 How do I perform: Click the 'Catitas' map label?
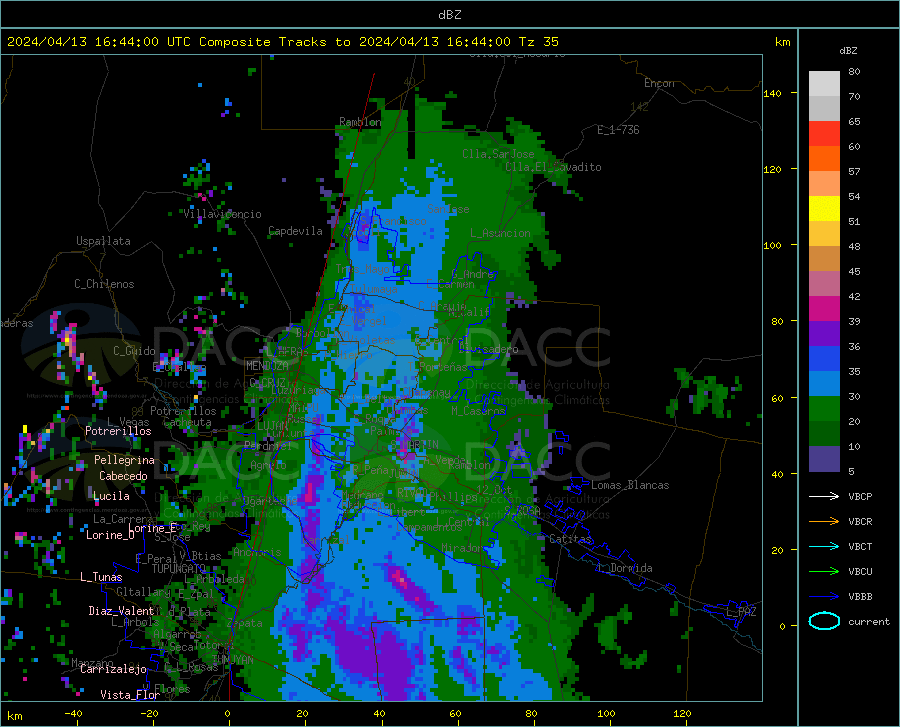pyautogui.click(x=571, y=539)
